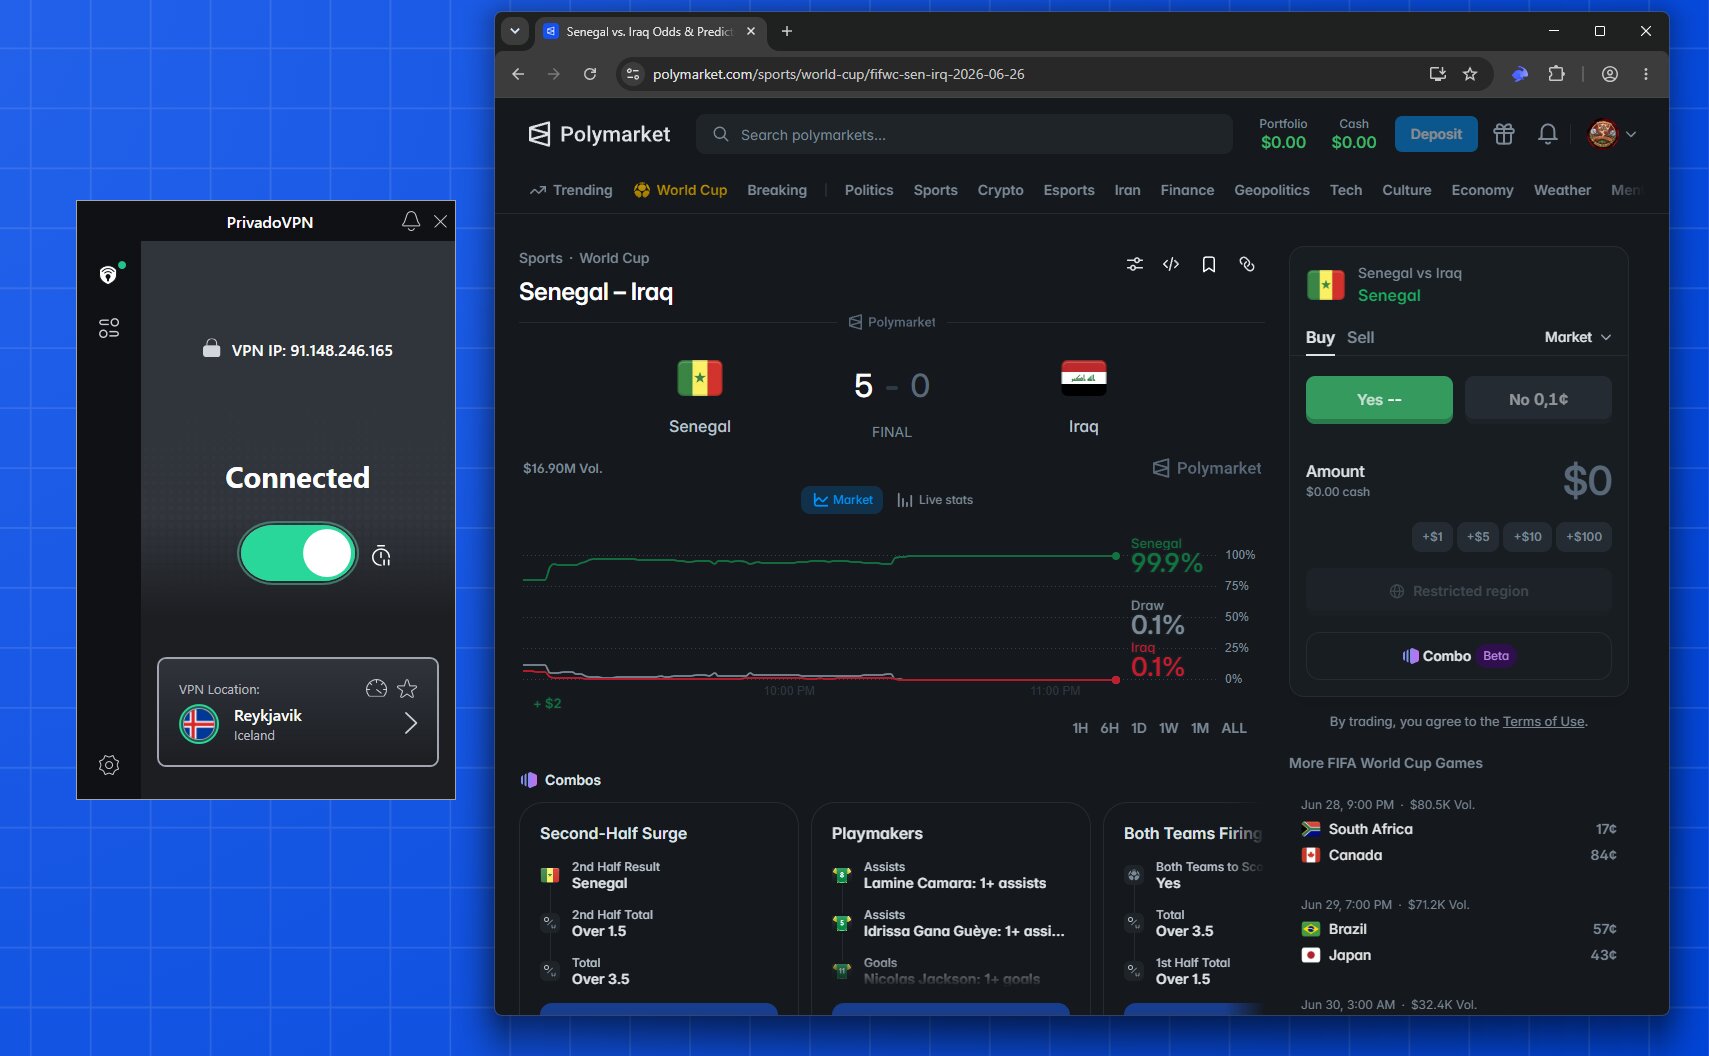
Task: Switch to the Sell tab
Action: click(1360, 338)
